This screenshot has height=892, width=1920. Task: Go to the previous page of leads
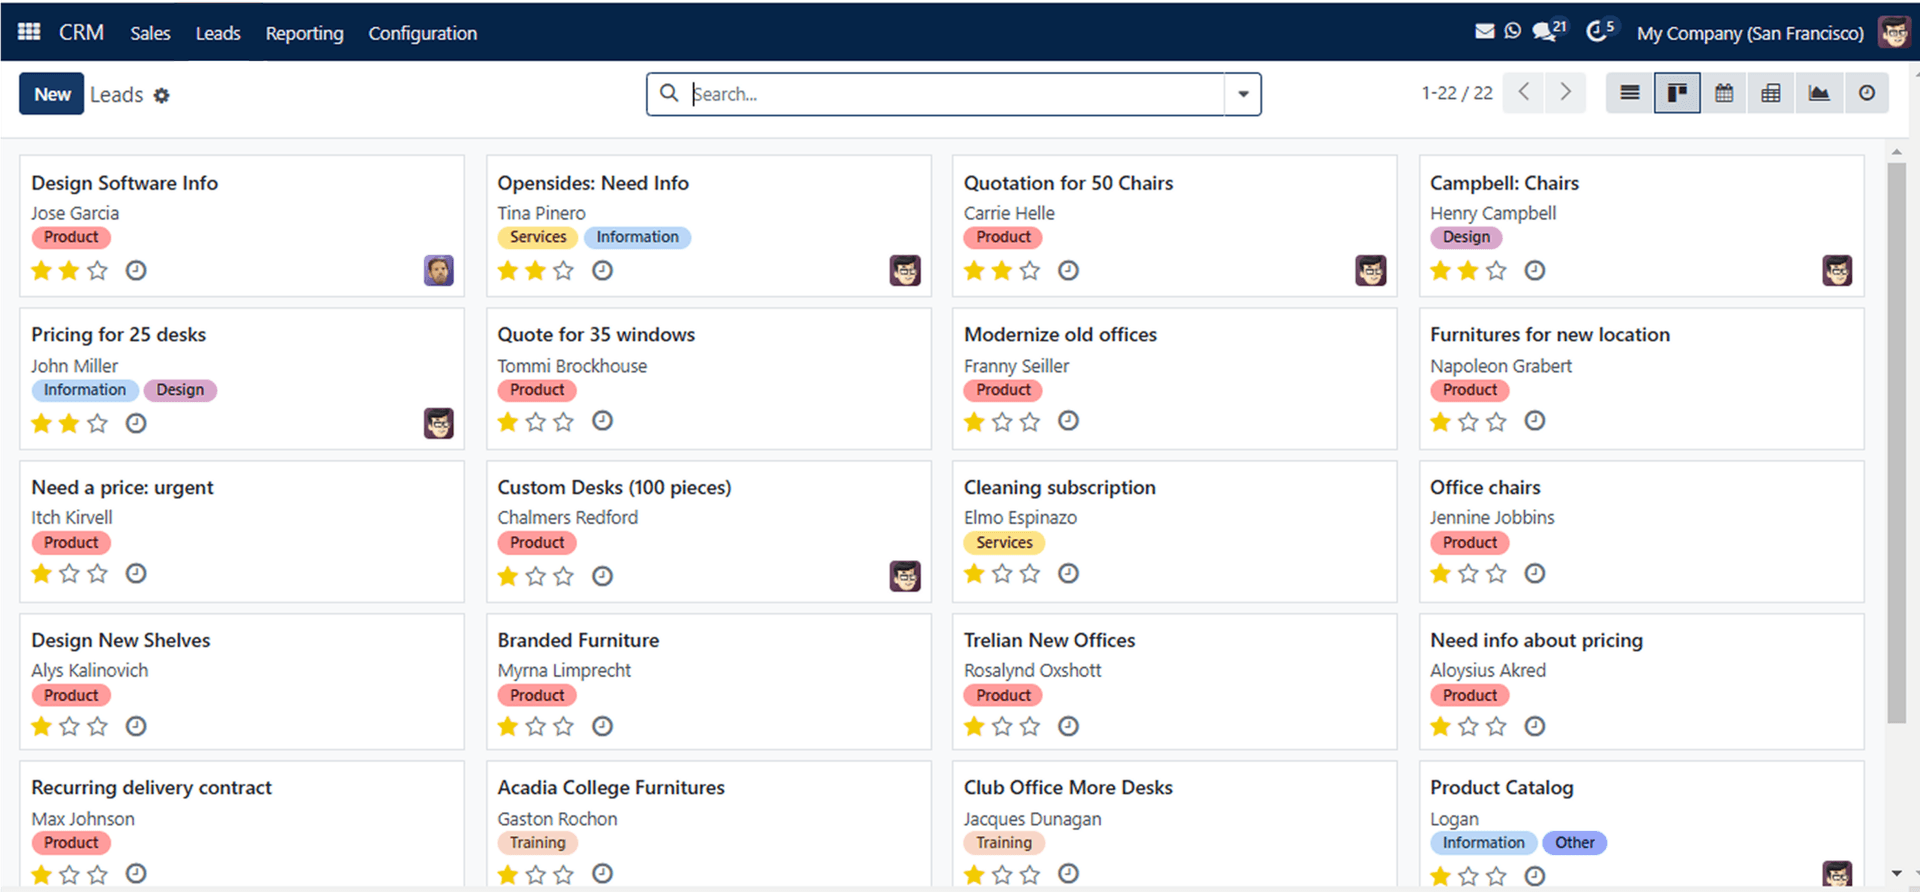pos(1523,93)
